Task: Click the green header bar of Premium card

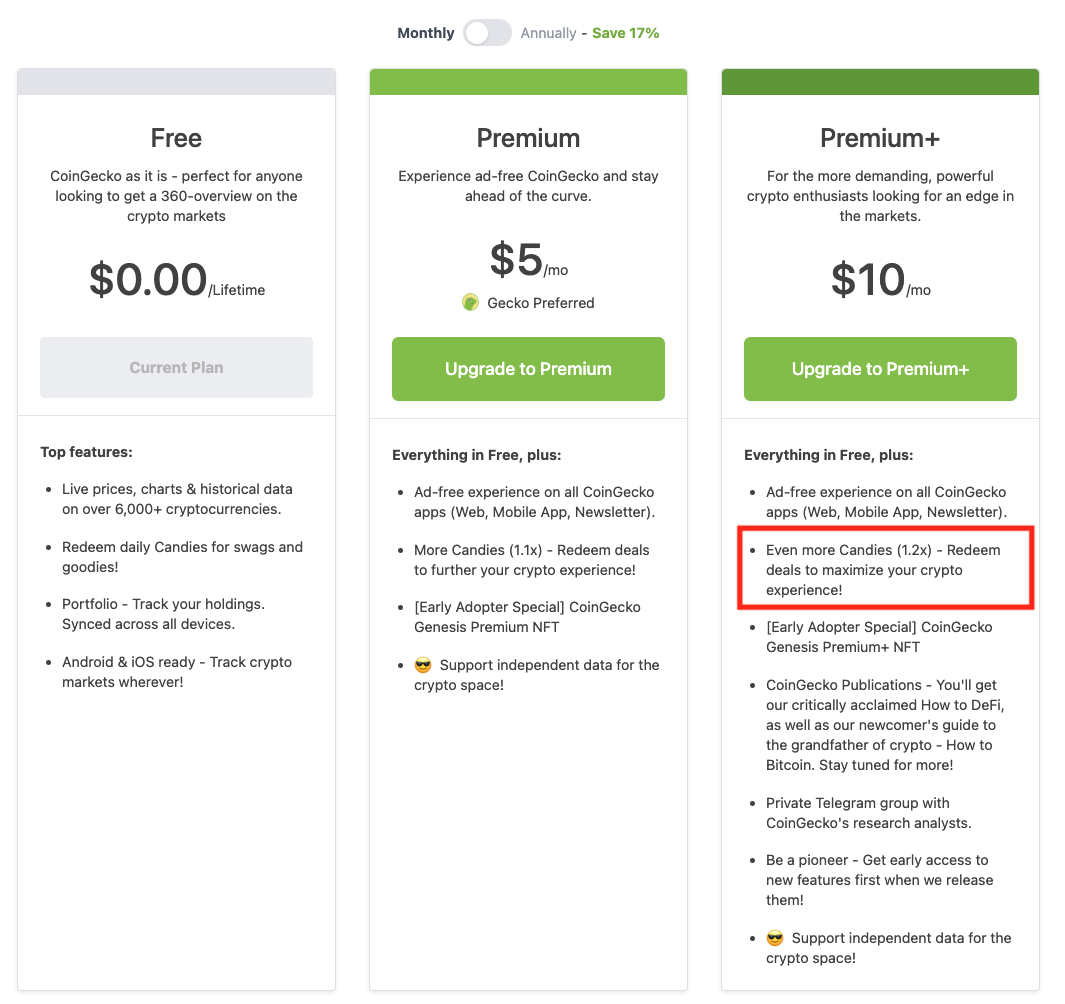Action: (x=528, y=81)
